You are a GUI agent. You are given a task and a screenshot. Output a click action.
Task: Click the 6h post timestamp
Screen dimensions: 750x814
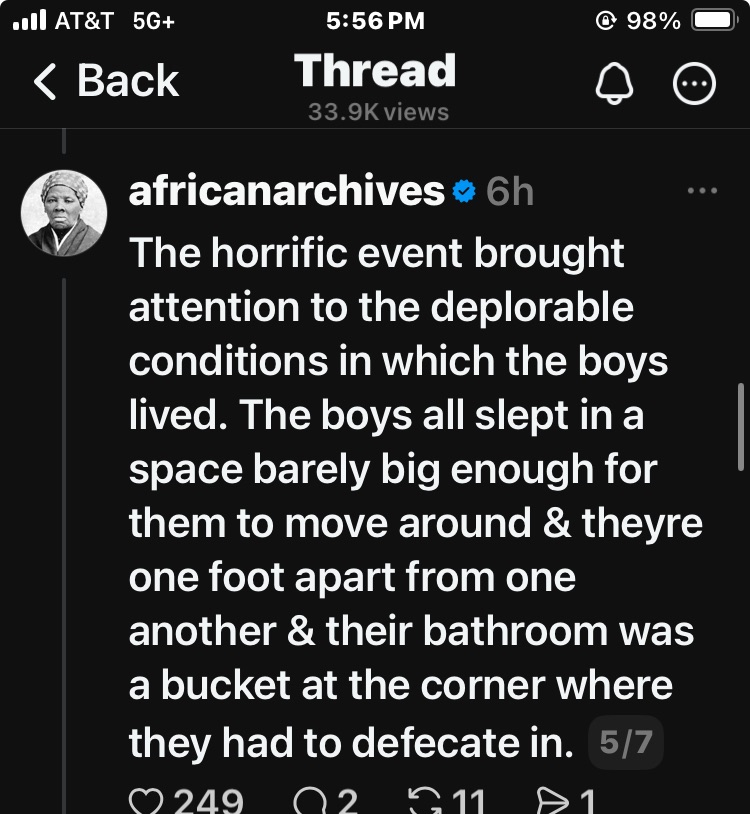[509, 191]
